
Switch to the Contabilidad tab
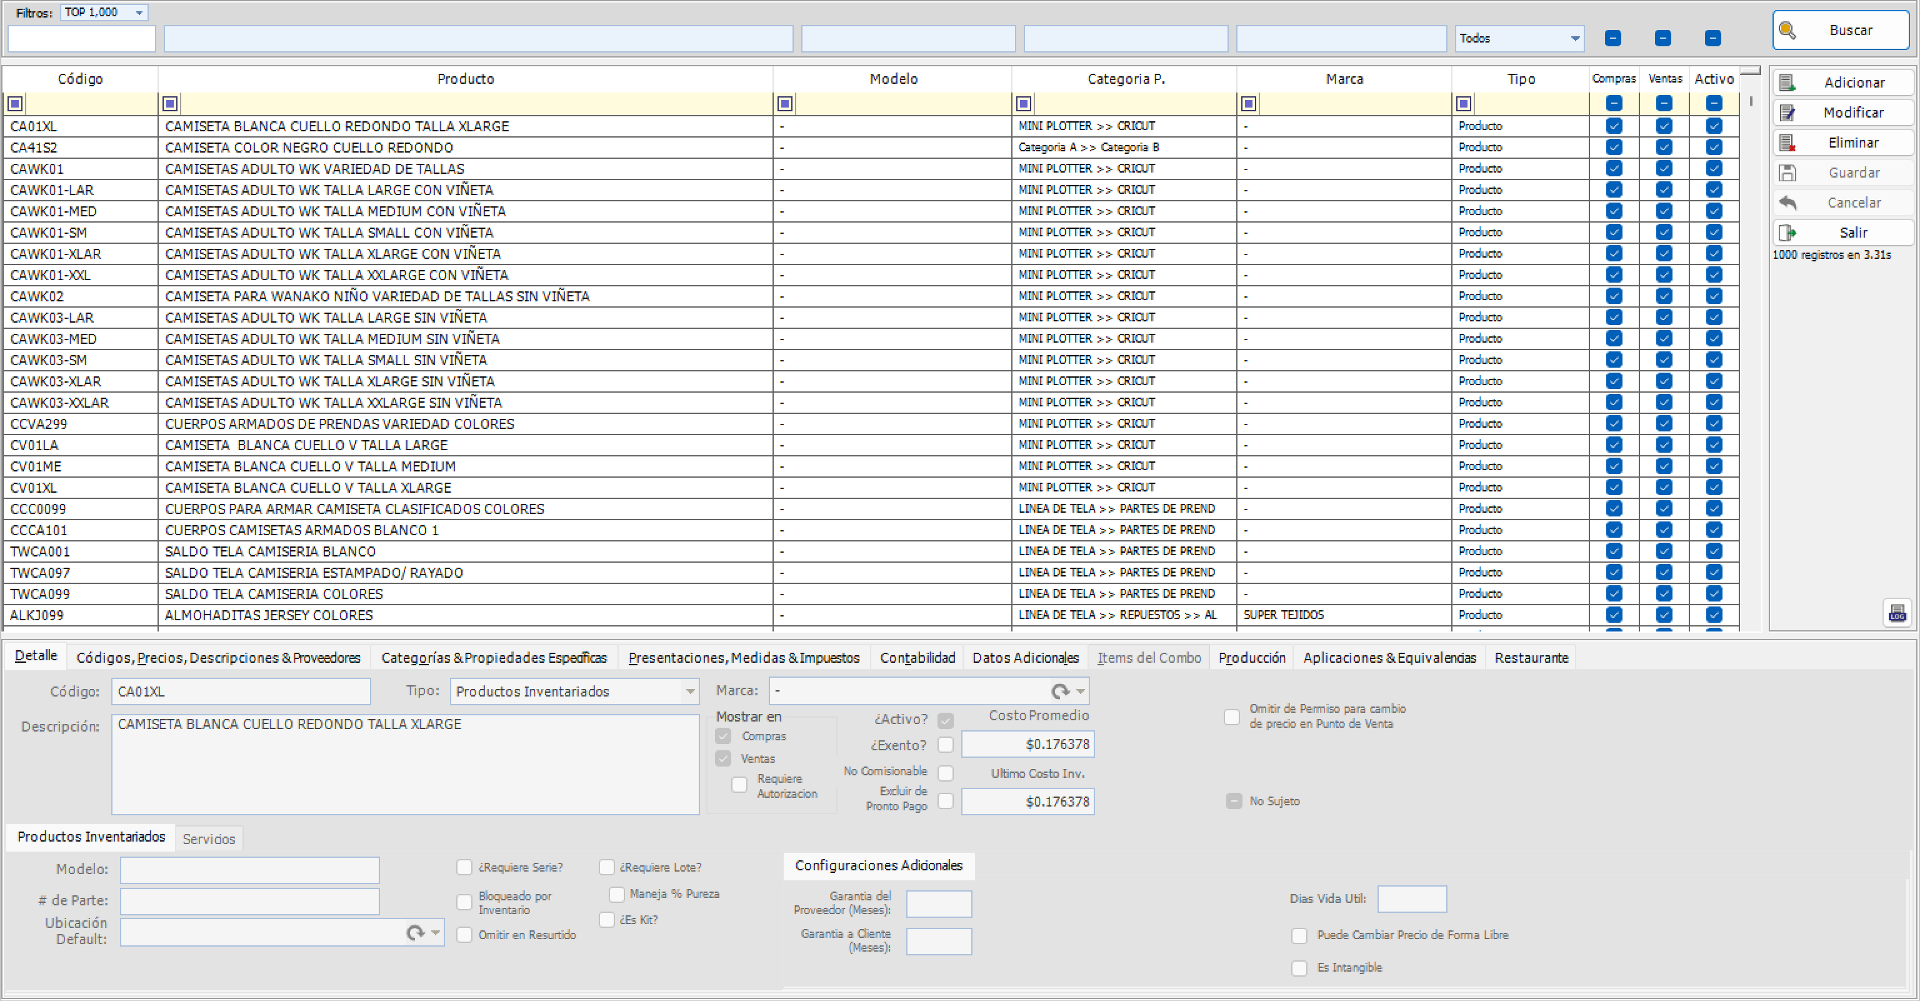coord(917,657)
